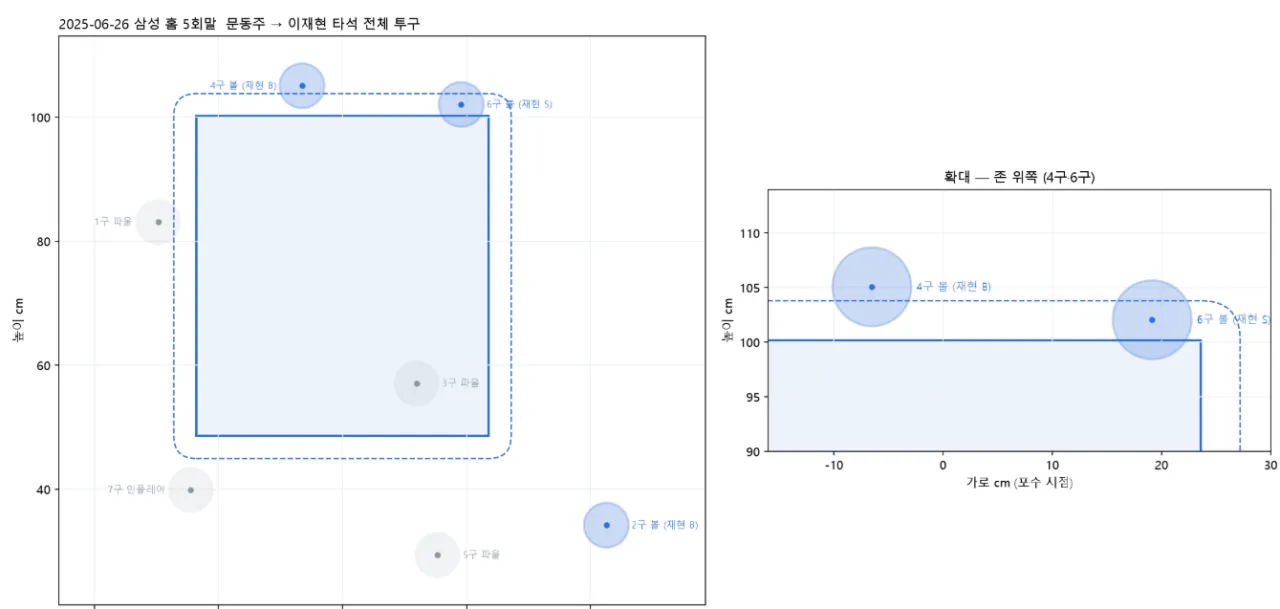Click the main chart title with 문동주 → 이재현

pyautogui.click(x=240, y=23)
